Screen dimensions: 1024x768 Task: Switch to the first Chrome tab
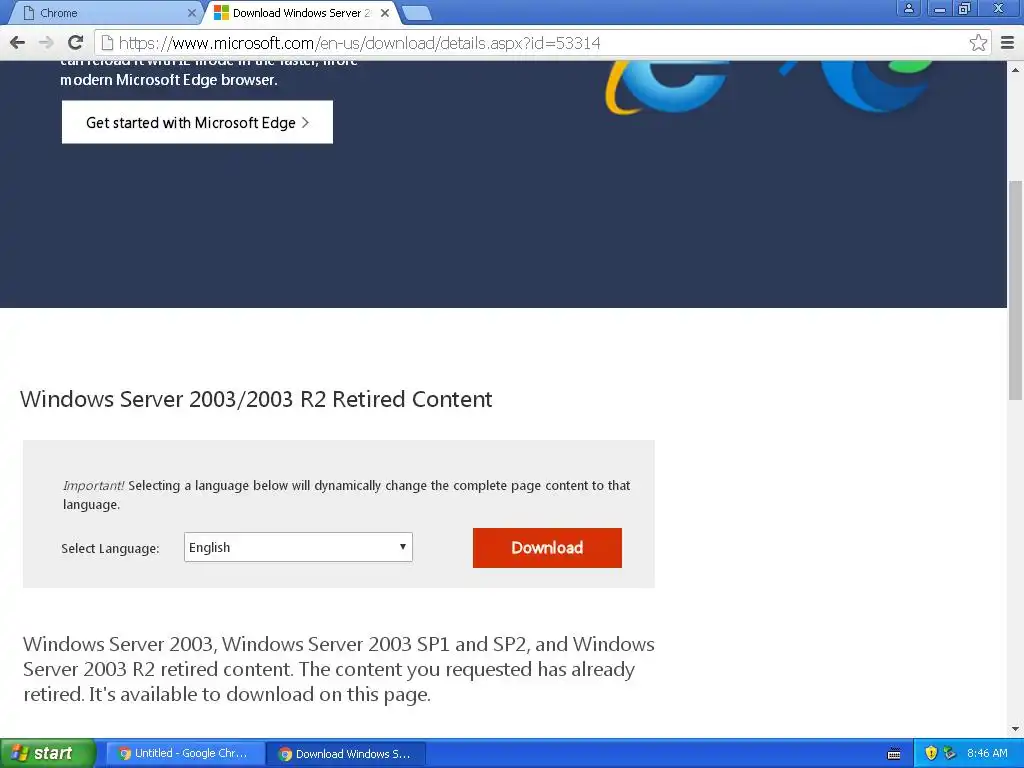click(x=108, y=13)
